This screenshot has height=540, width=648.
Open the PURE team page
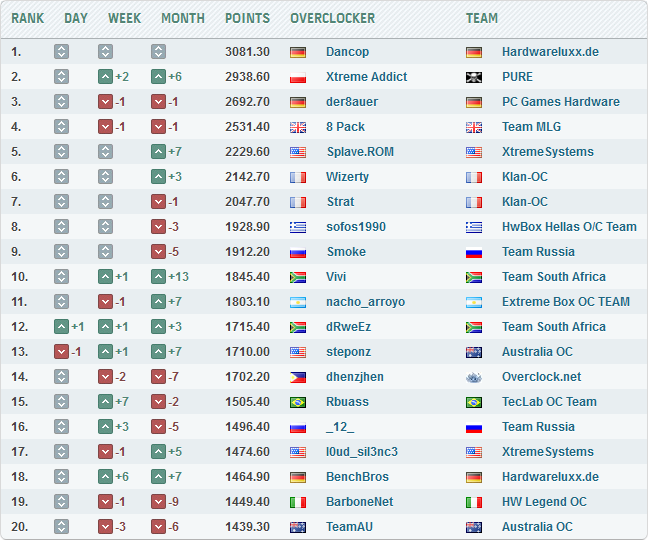point(517,77)
